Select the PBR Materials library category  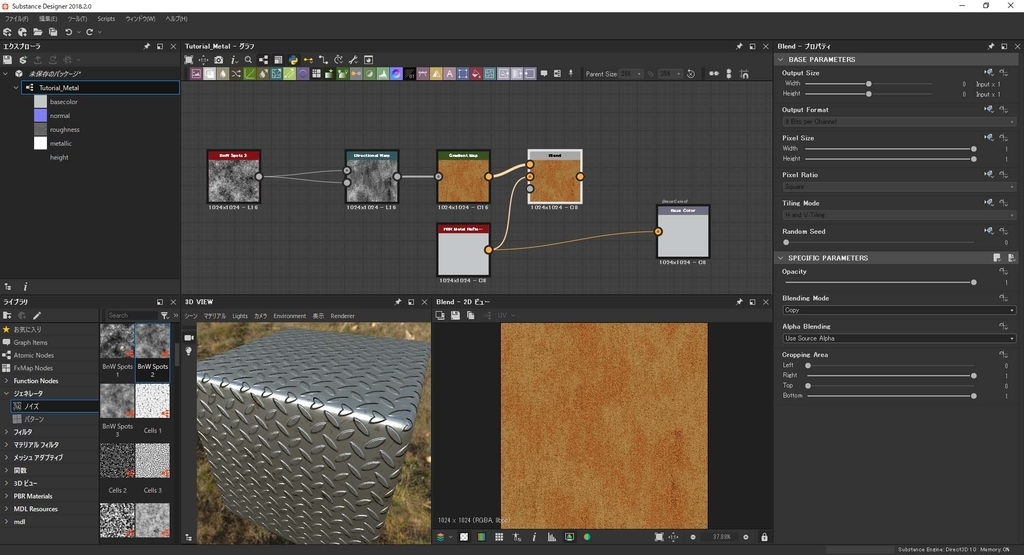tap(33, 496)
